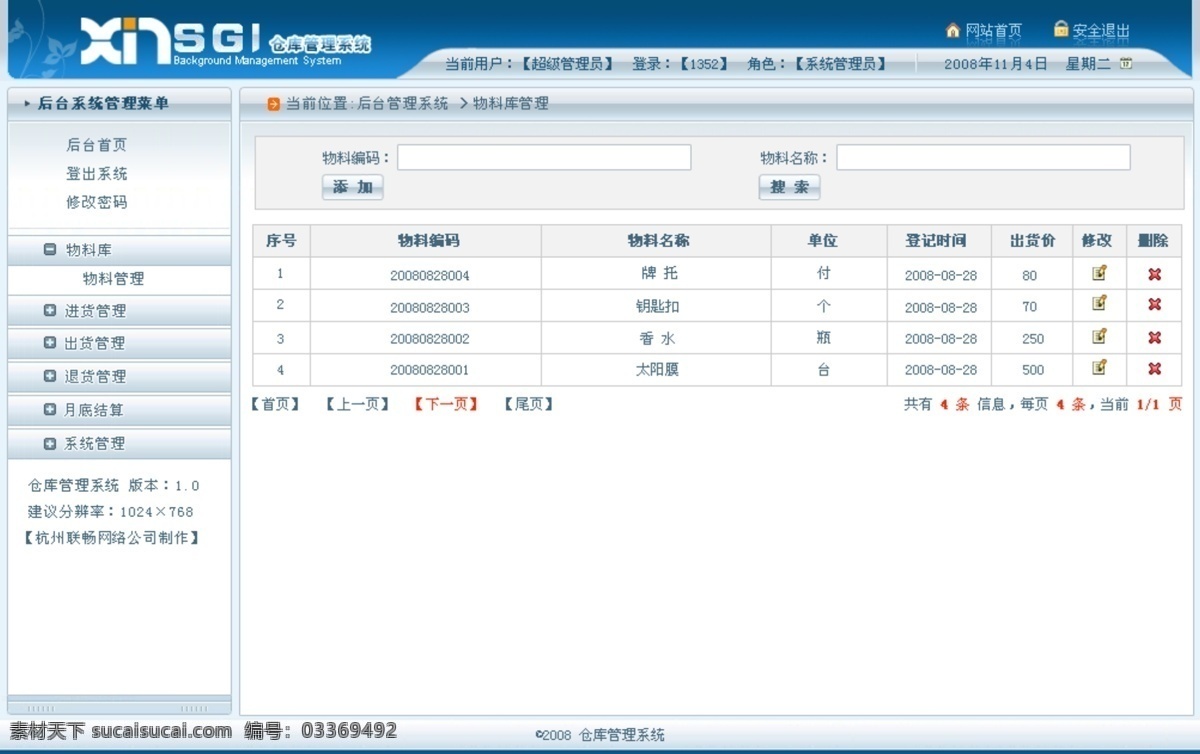The width and height of the screenshot is (1200, 754).
Task: Go to 首页 in pagination
Action: 275,404
